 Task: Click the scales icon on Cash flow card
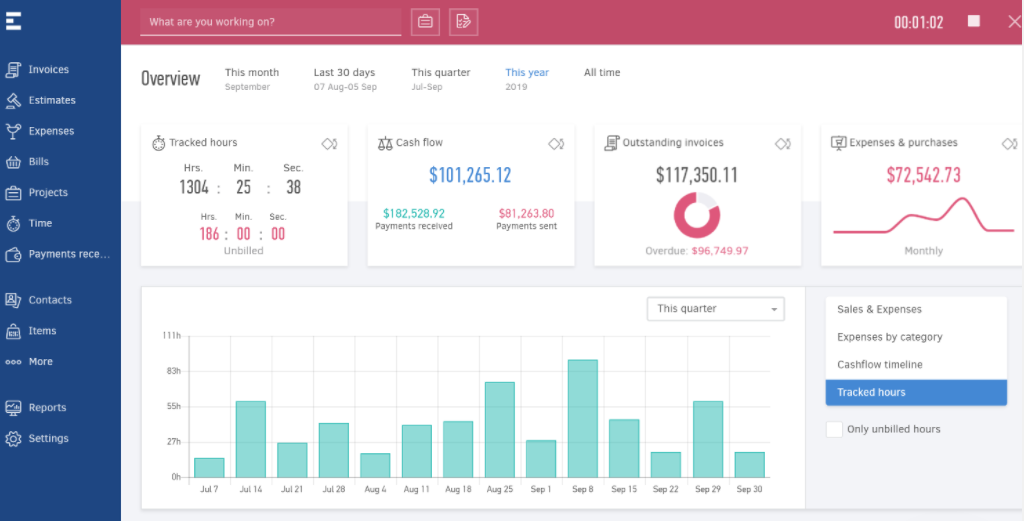pos(385,143)
